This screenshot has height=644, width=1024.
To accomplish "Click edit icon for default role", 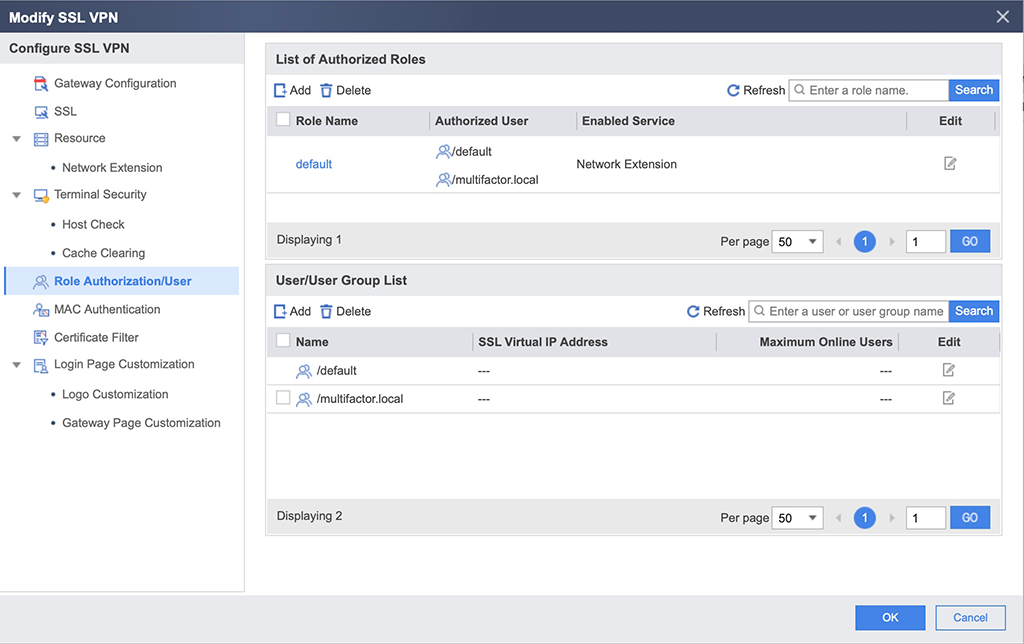I will (950, 164).
